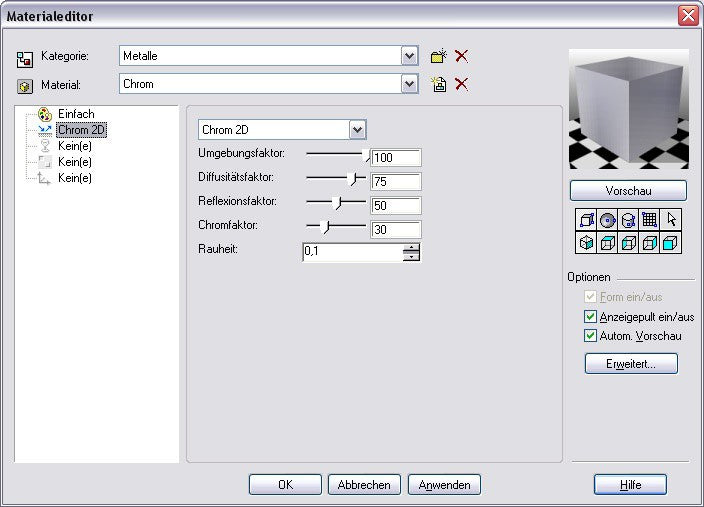Click the Reflexionsfaktor slider
Viewport: 704px width, 507px height.
click(336, 202)
